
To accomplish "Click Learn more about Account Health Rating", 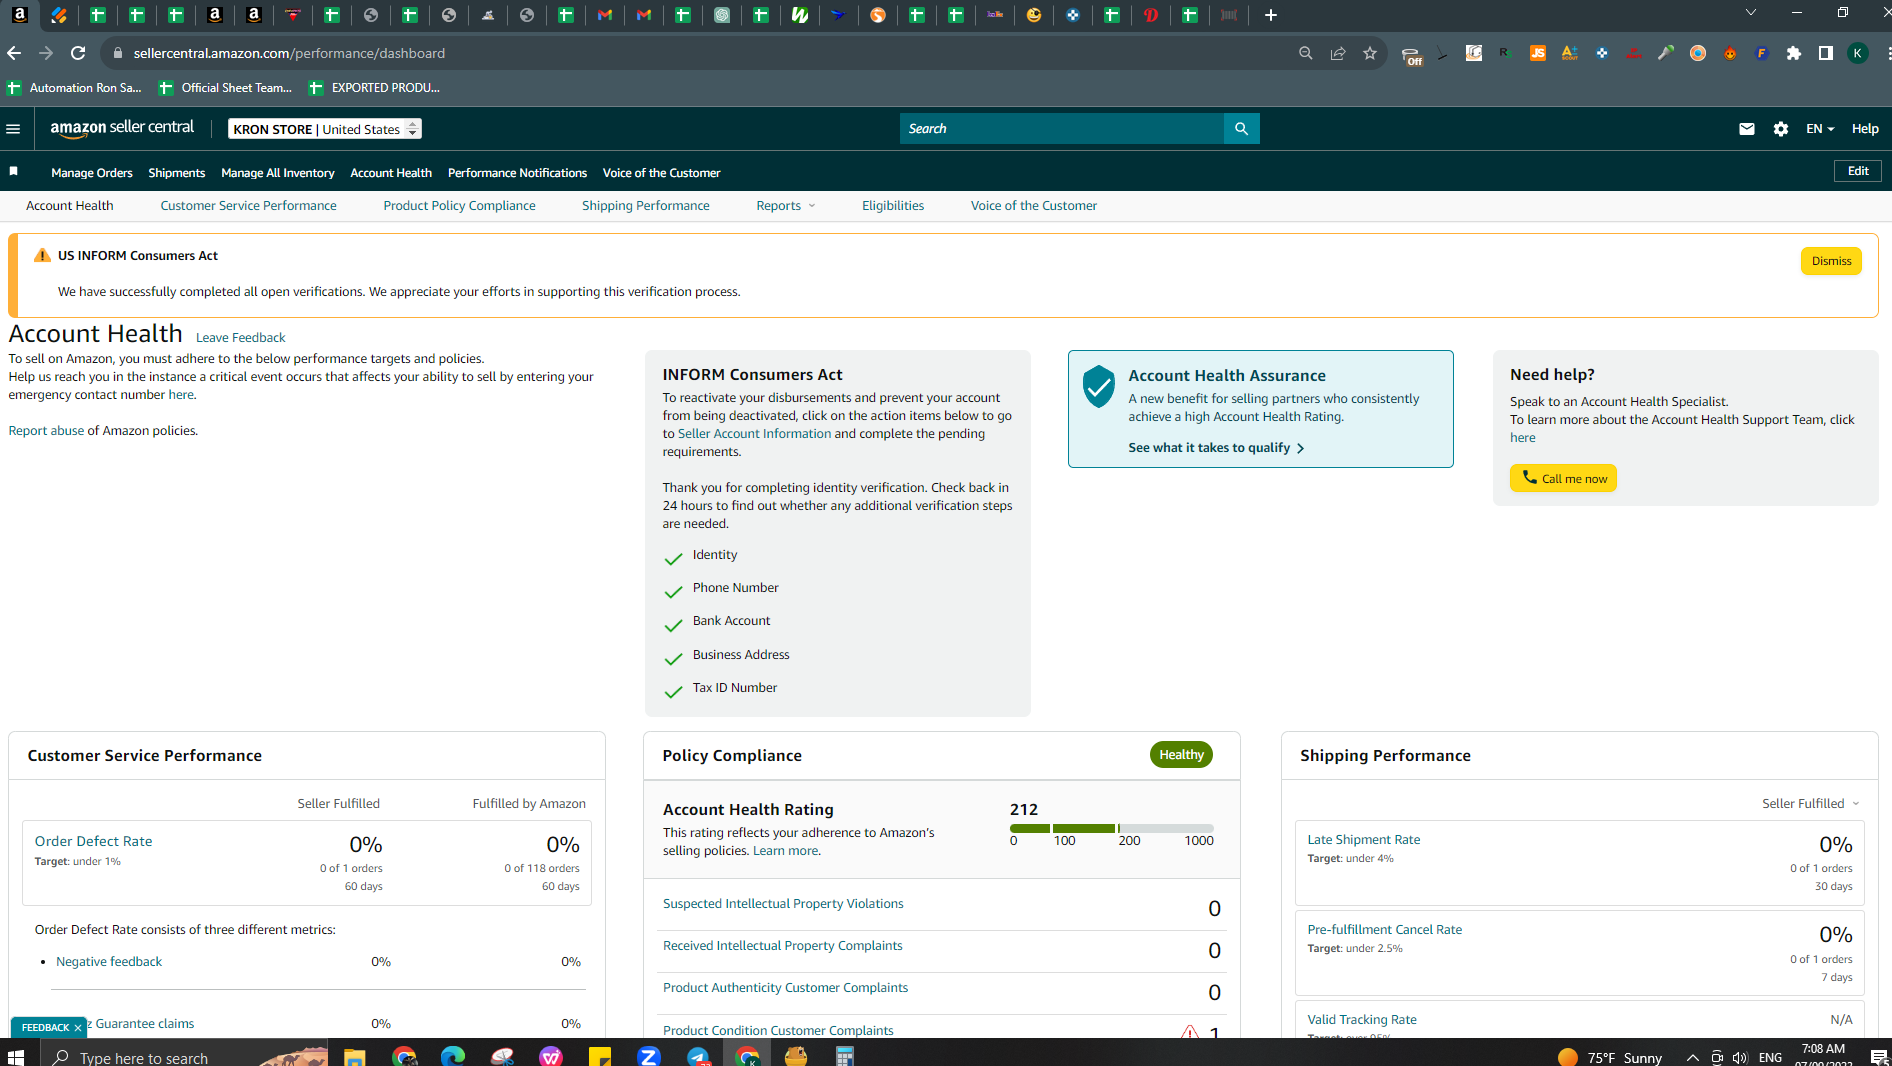I will (785, 851).
